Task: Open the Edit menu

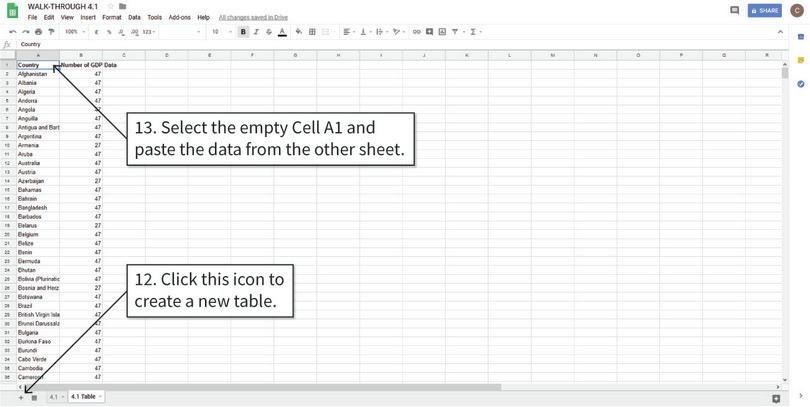Action: coord(49,18)
